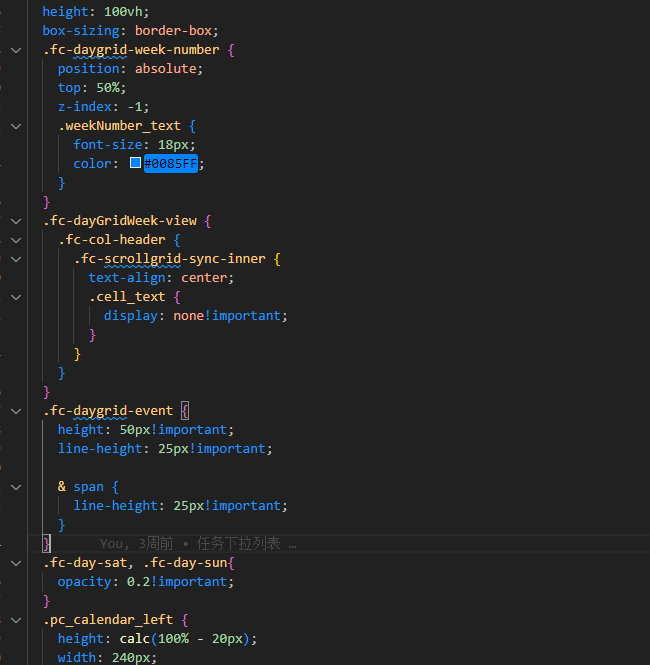
Task: Click the '.cell_text' selector text
Action: click(x=127, y=296)
